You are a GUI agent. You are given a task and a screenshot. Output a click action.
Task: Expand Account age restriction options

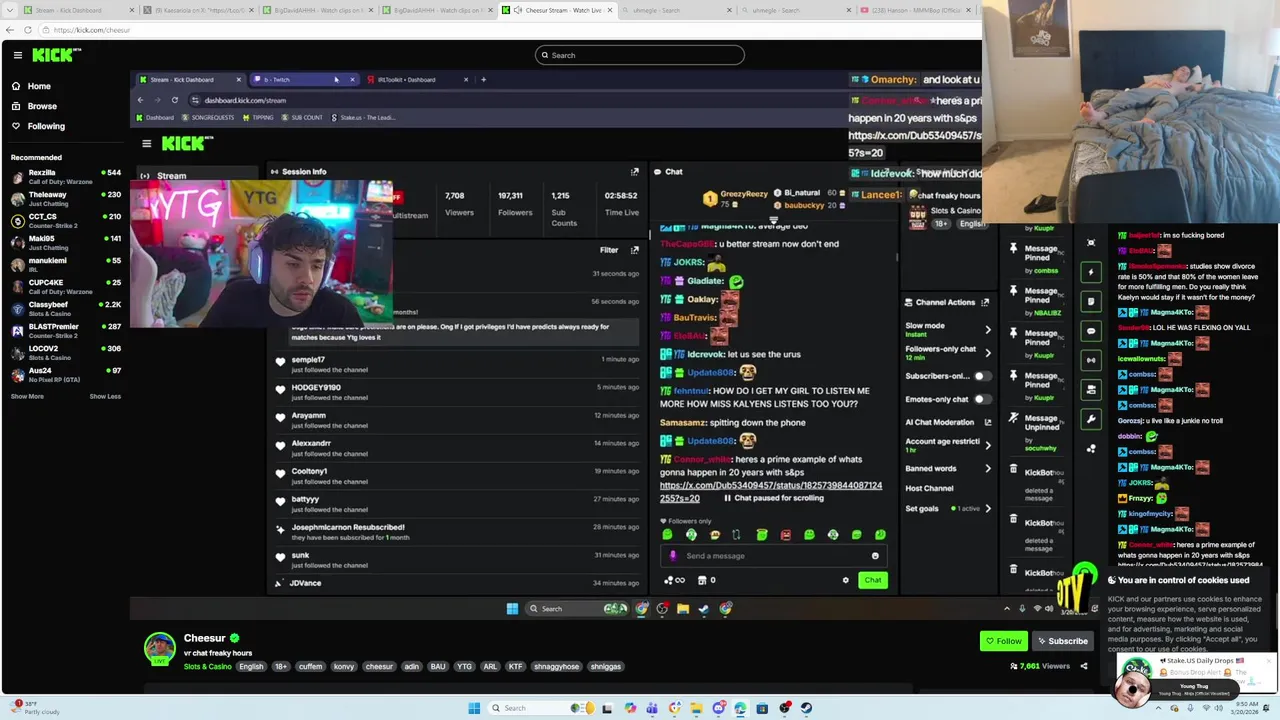click(x=988, y=445)
